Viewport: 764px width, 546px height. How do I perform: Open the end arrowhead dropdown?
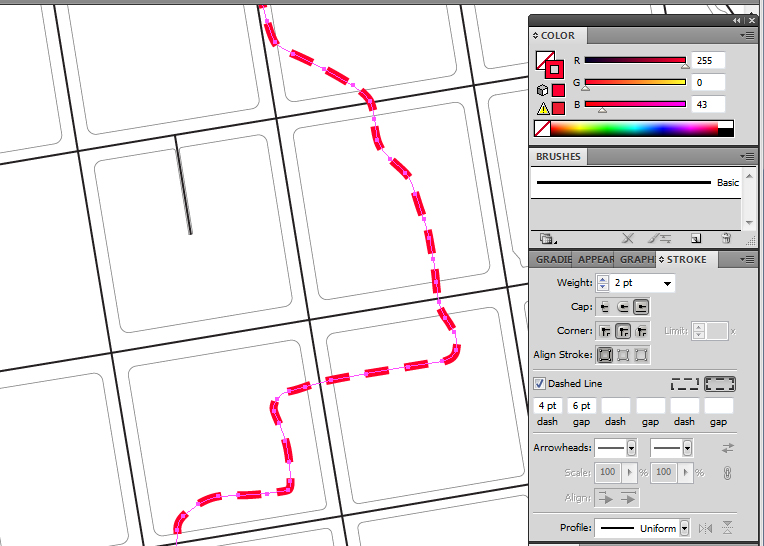687,448
